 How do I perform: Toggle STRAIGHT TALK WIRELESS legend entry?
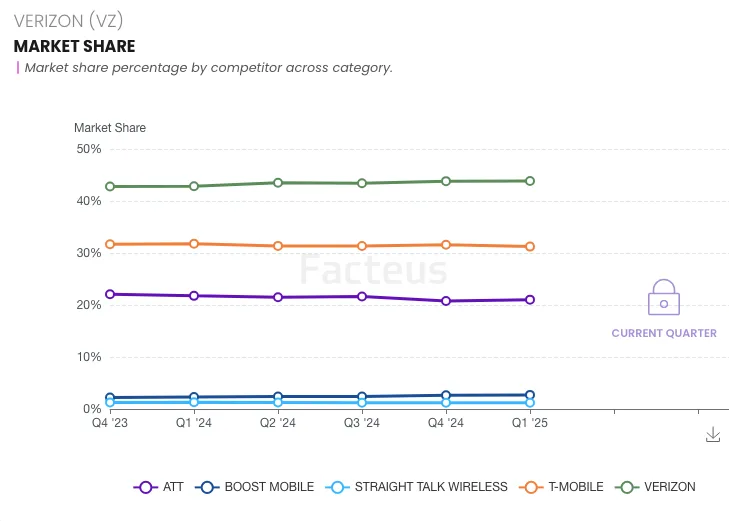(x=418, y=487)
